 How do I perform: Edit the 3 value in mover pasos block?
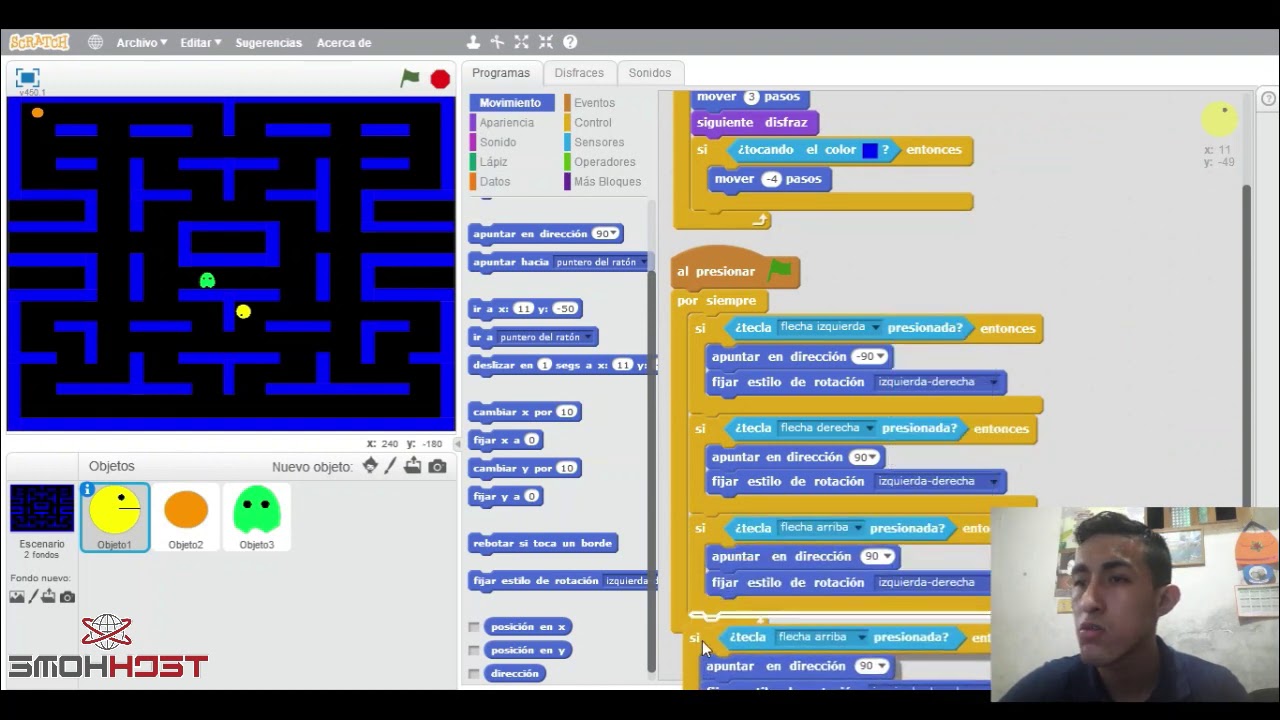752,97
